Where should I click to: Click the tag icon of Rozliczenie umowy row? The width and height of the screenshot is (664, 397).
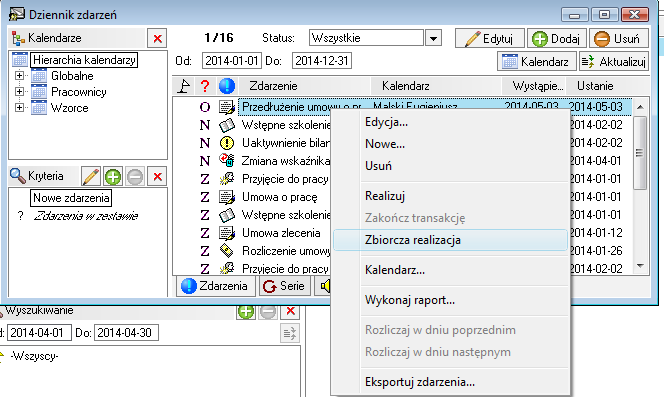pyautogui.click(x=227, y=251)
